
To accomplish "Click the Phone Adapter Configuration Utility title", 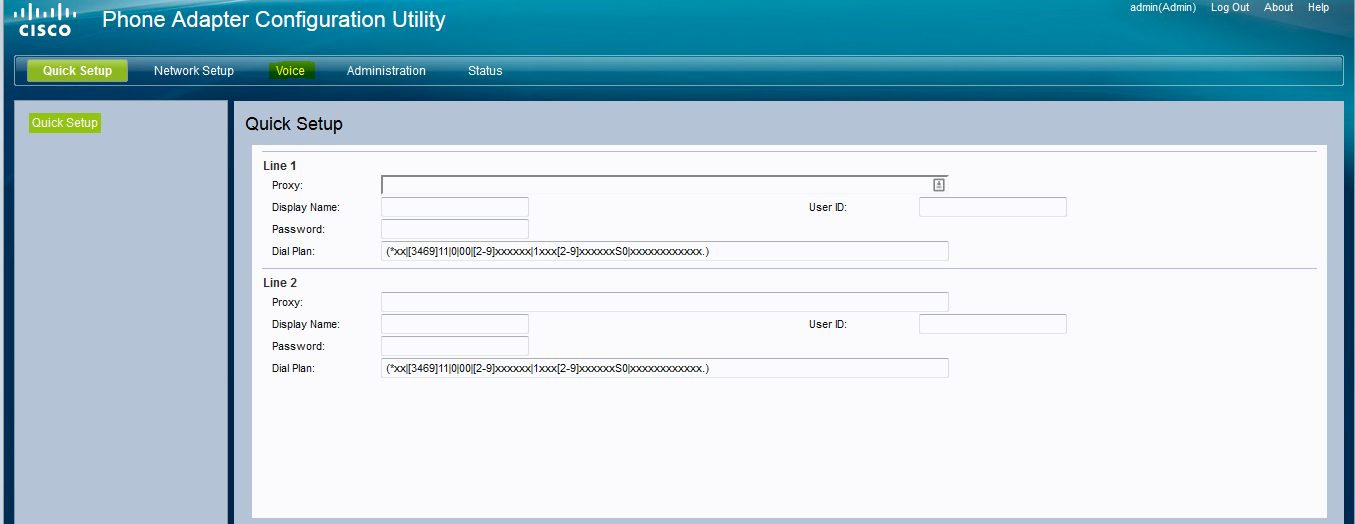I will pos(274,19).
